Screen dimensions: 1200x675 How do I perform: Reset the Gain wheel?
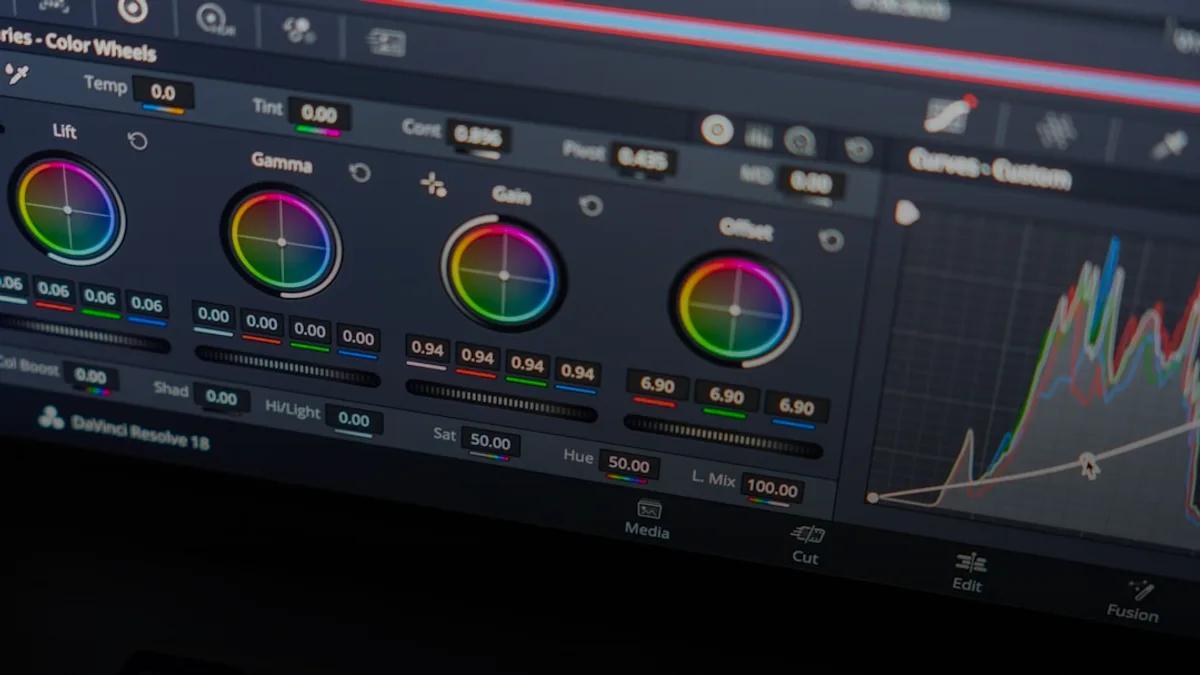coord(591,206)
